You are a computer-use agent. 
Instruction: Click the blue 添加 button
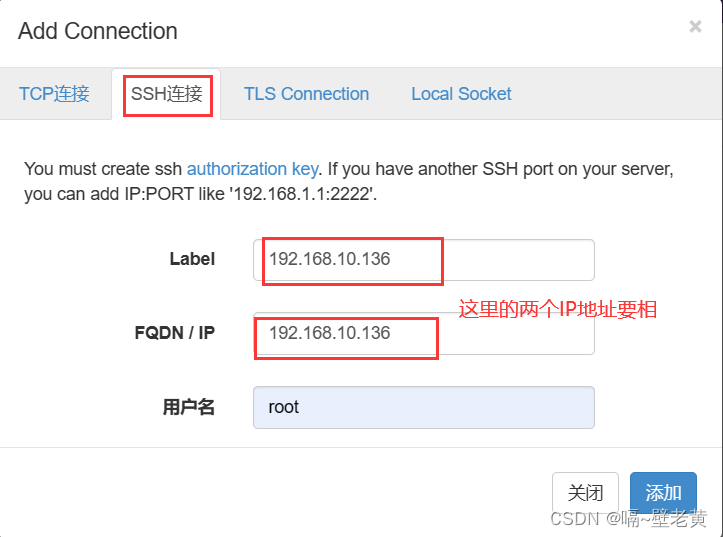click(x=663, y=493)
